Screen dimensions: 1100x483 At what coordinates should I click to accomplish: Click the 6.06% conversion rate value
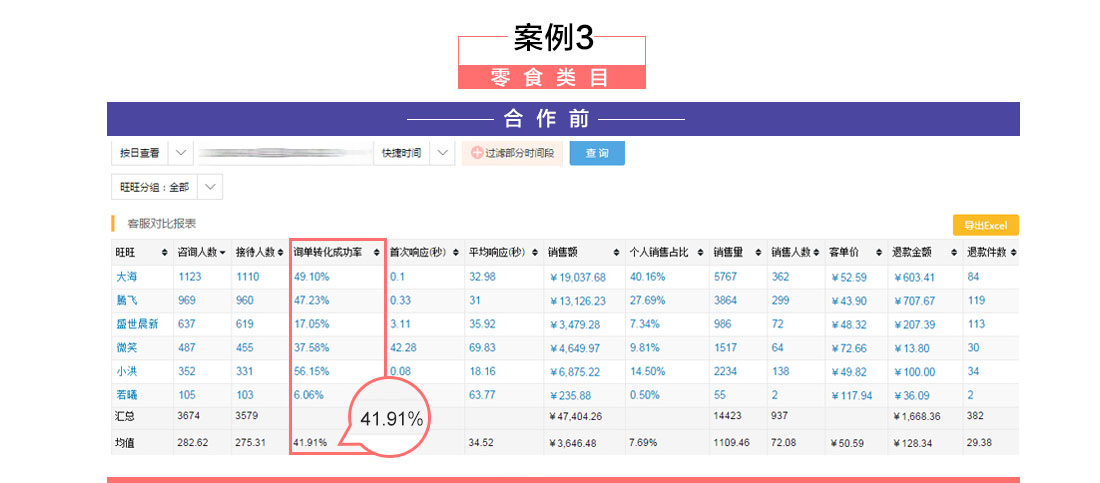pyautogui.click(x=309, y=395)
